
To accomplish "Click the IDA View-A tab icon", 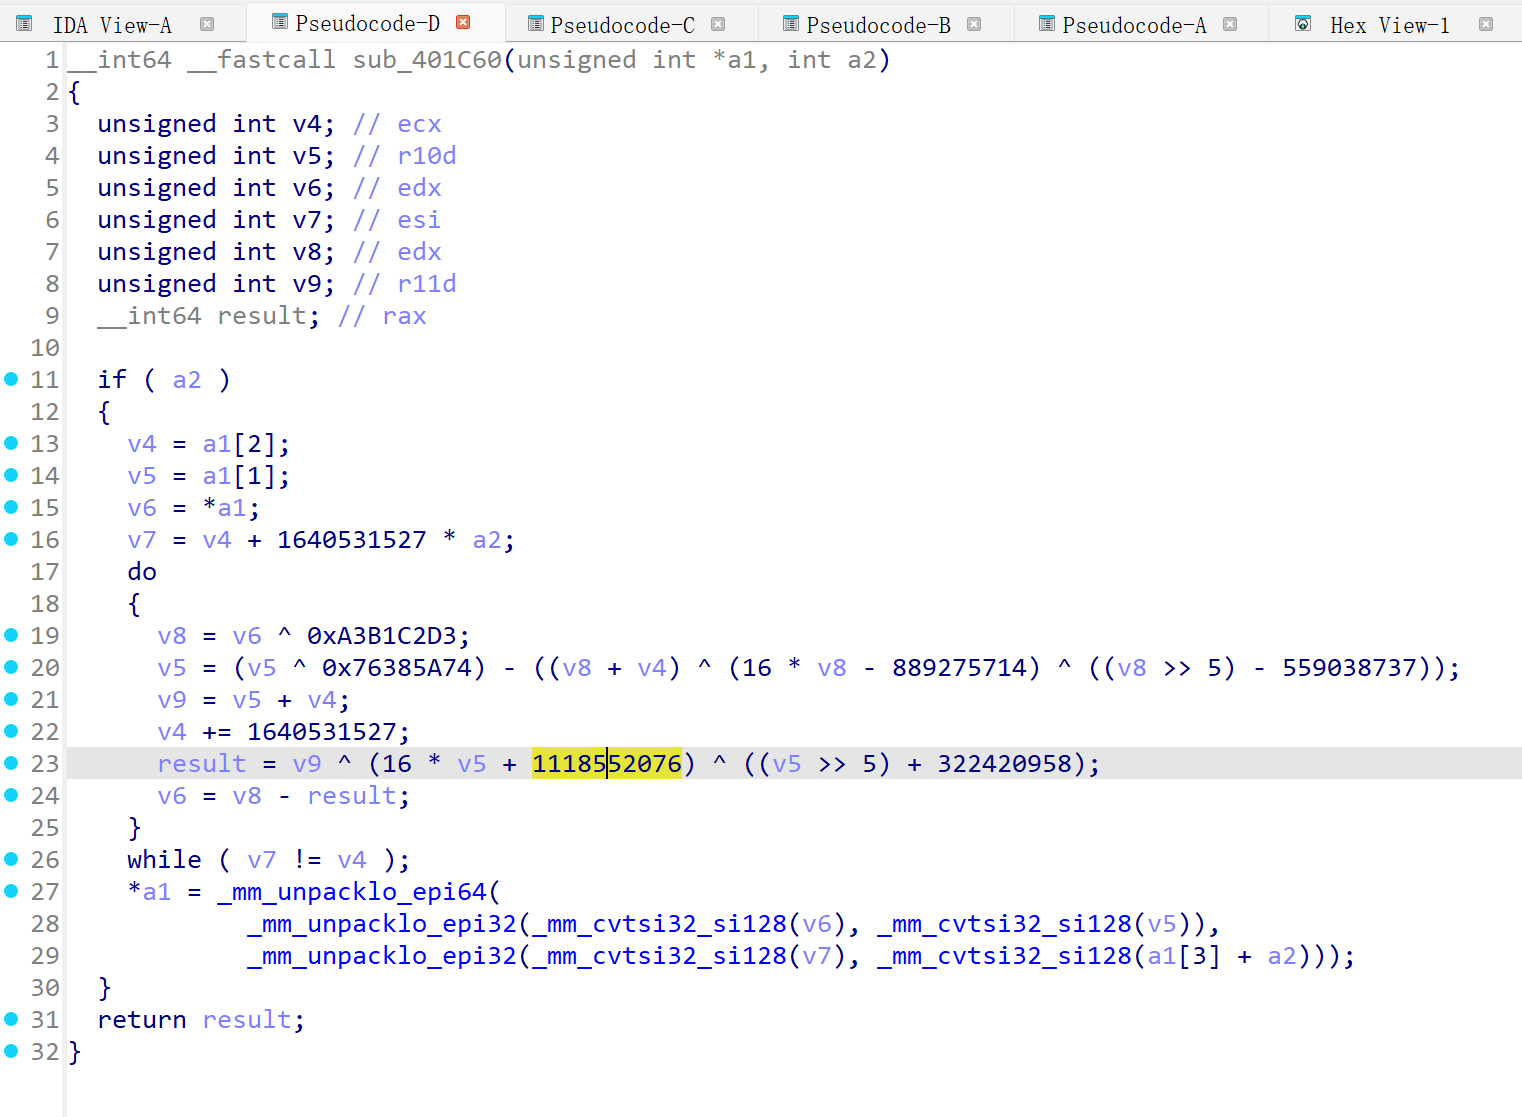I will pos(24,24).
